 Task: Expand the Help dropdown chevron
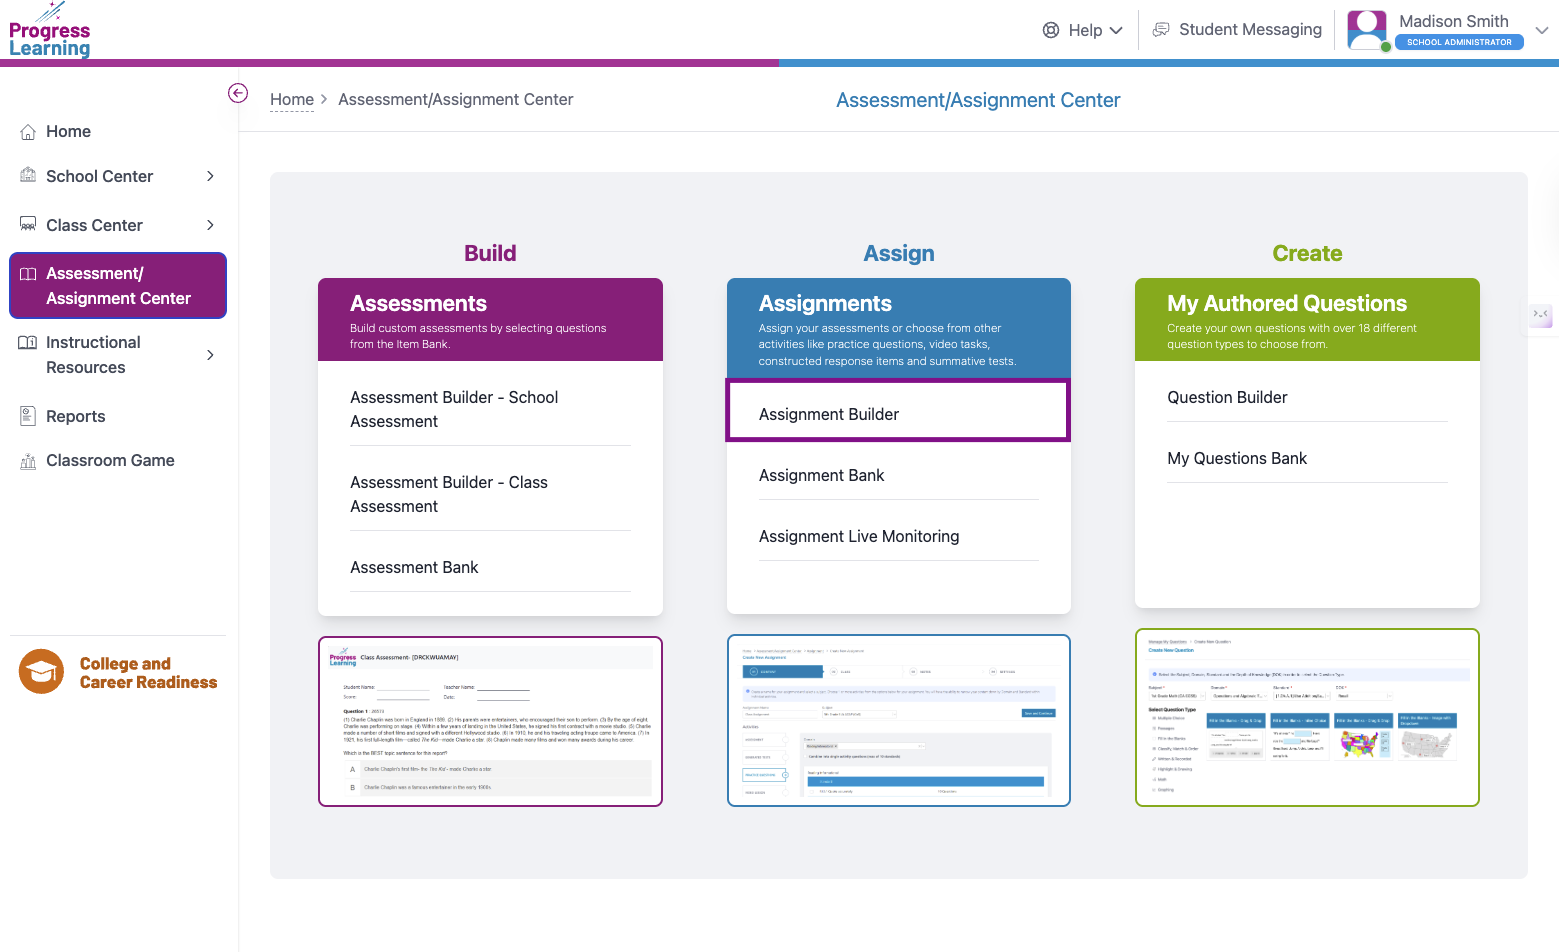[x=1116, y=30]
